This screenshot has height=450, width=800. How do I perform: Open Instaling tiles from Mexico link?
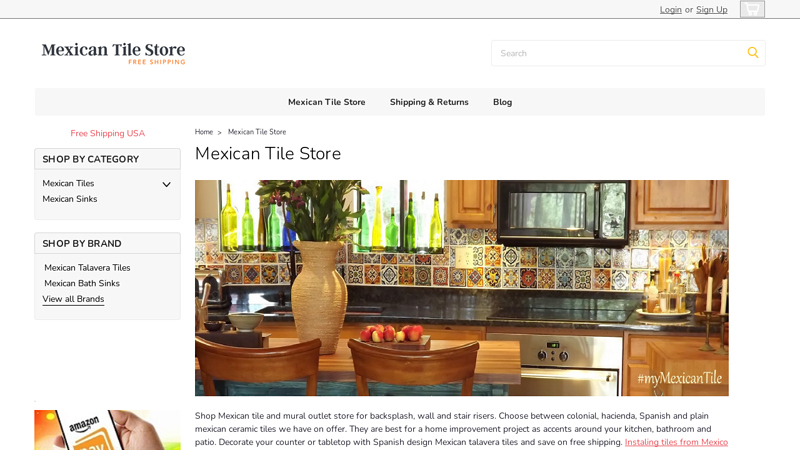[676, 442]
